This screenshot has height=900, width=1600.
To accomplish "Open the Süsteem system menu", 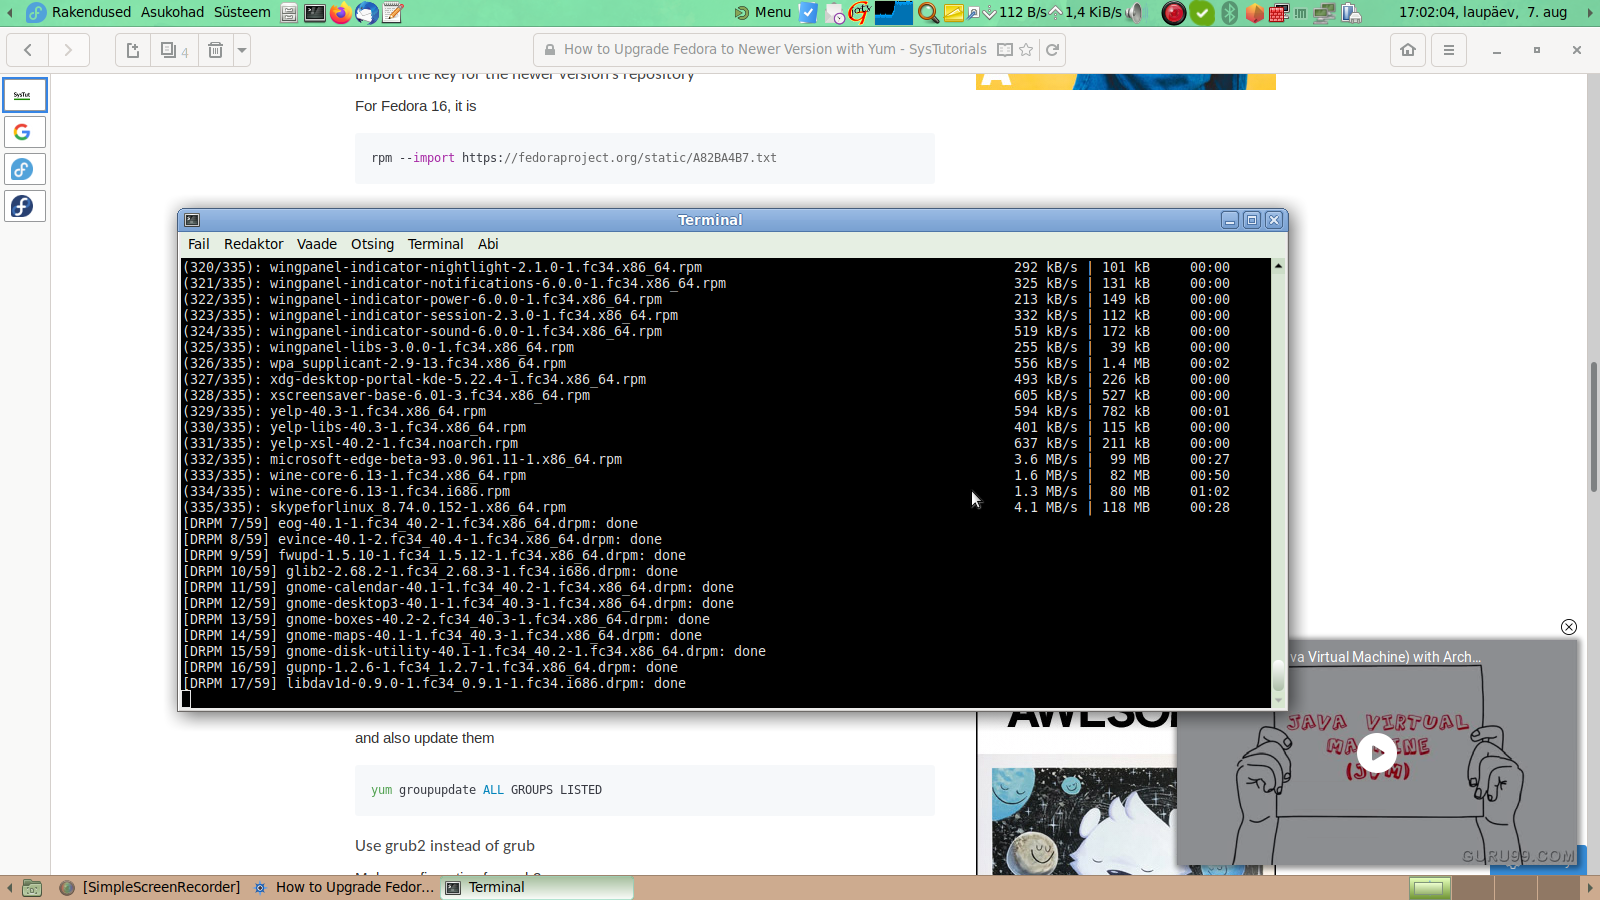I will [242, 12].
